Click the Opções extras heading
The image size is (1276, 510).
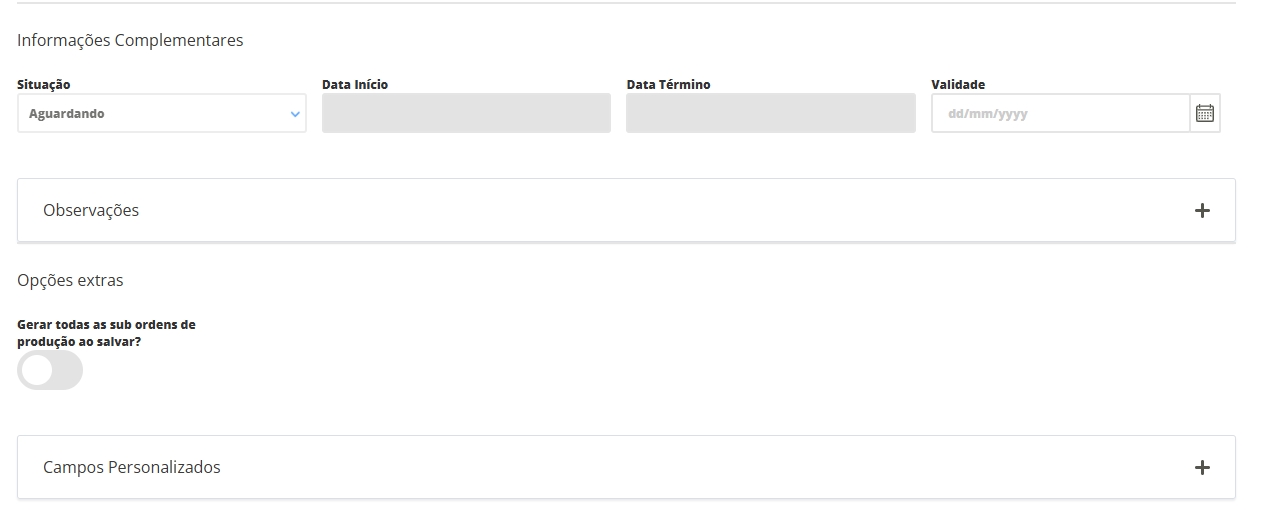[x=70, y=281]
